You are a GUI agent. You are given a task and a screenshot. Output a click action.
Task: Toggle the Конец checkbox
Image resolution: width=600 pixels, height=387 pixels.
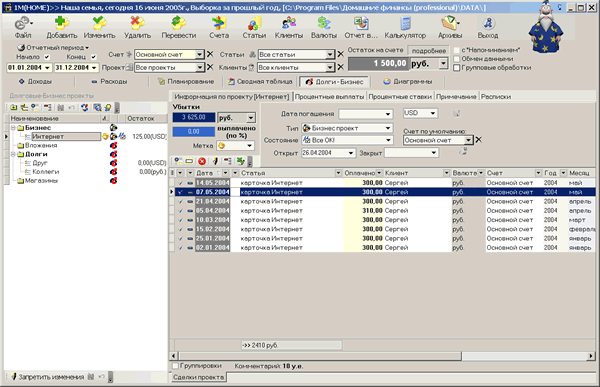click(93, 57)
